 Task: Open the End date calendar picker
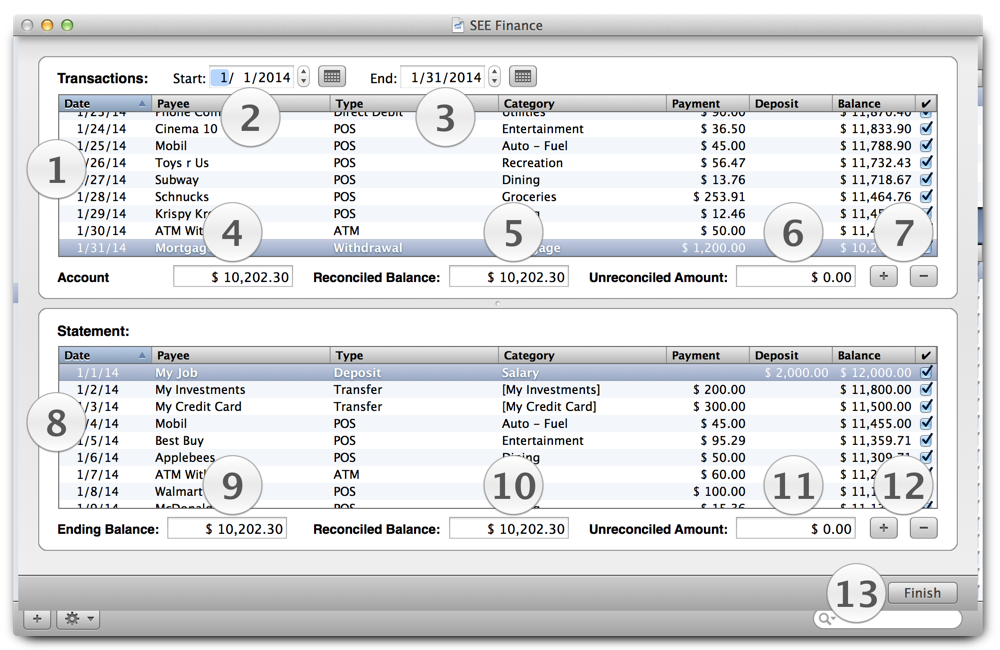[522, 77]
